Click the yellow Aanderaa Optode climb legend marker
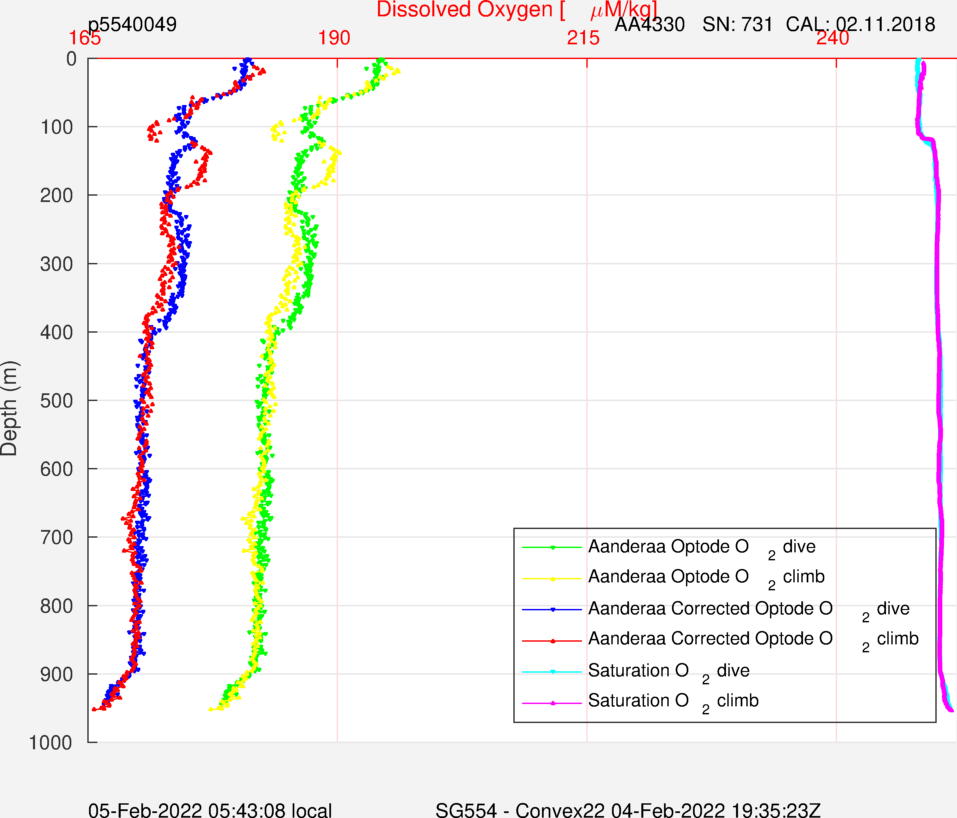Viewport: 957px width, 818px height. [x=552, y=578]
